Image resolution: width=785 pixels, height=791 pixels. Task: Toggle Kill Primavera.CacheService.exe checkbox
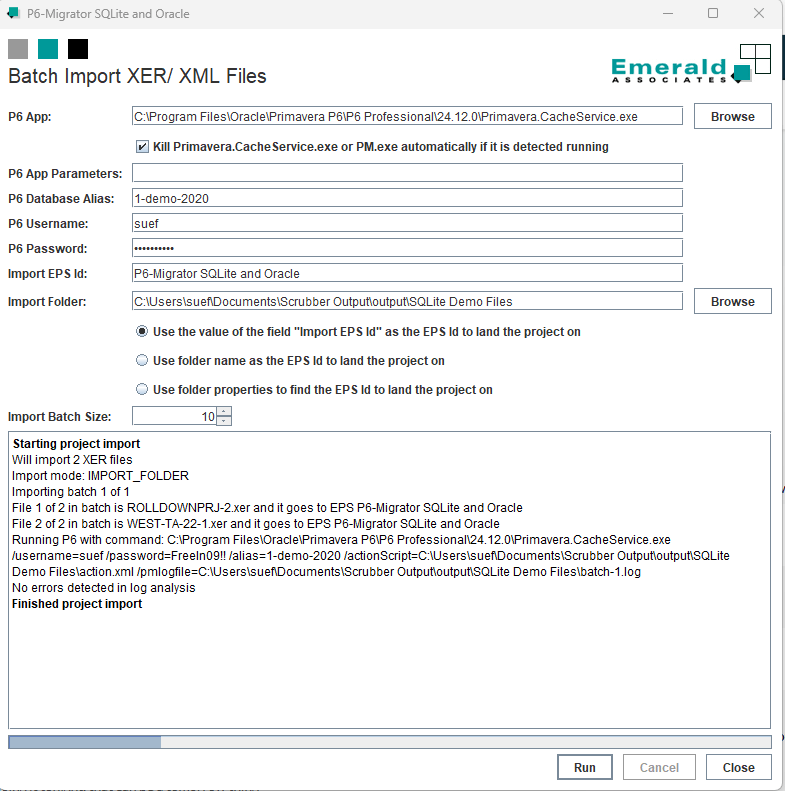coord(142,147)
